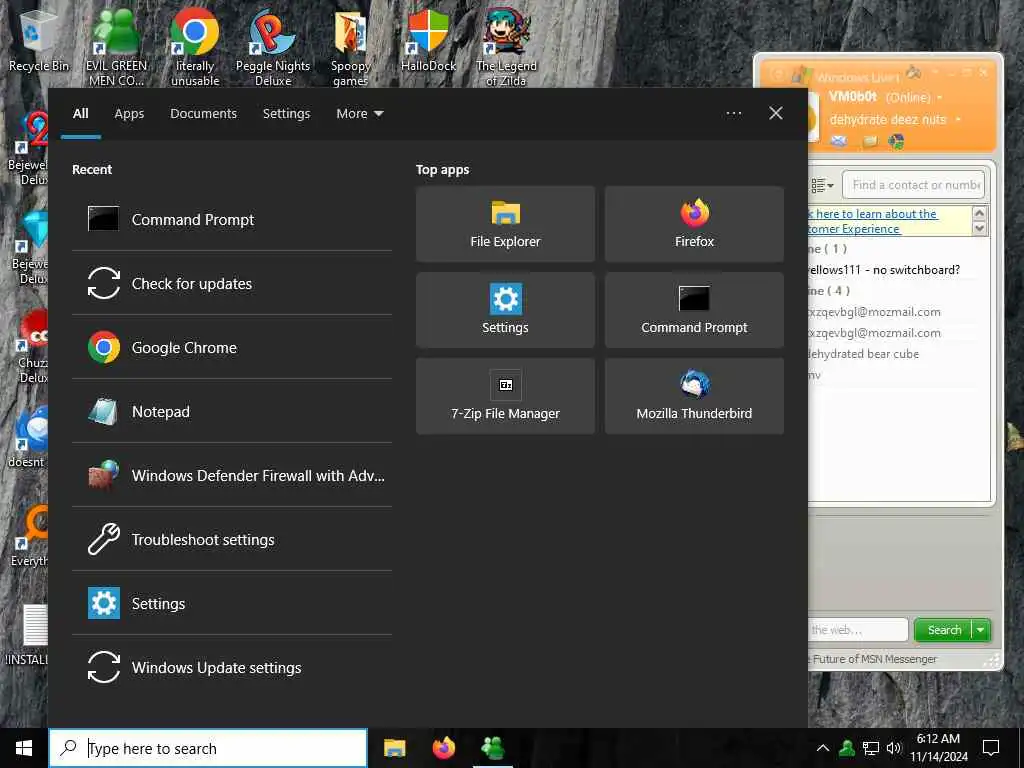Open the Messenger Customer Experience link
Screen dimensions: 1024x768
[x=872, y=221]
